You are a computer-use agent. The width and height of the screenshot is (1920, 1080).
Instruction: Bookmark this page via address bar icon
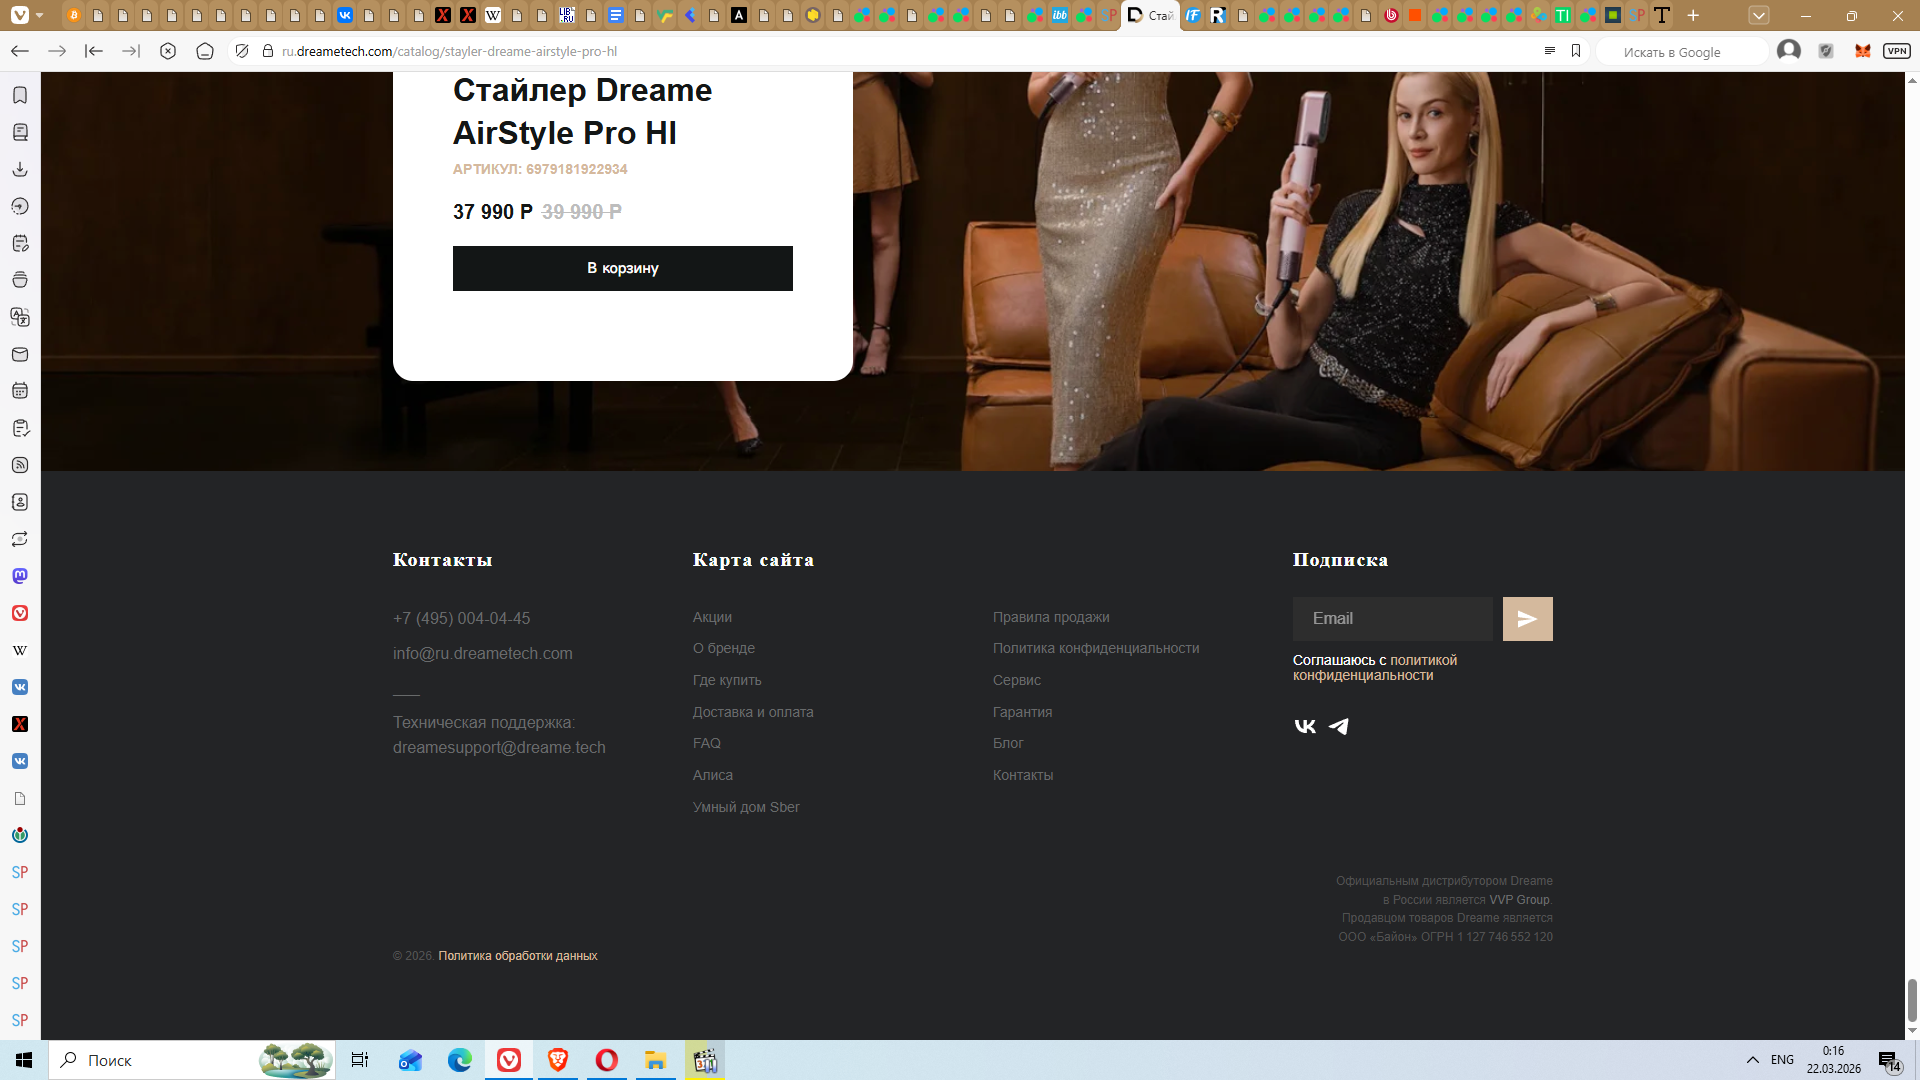(x=1576, y=51)
